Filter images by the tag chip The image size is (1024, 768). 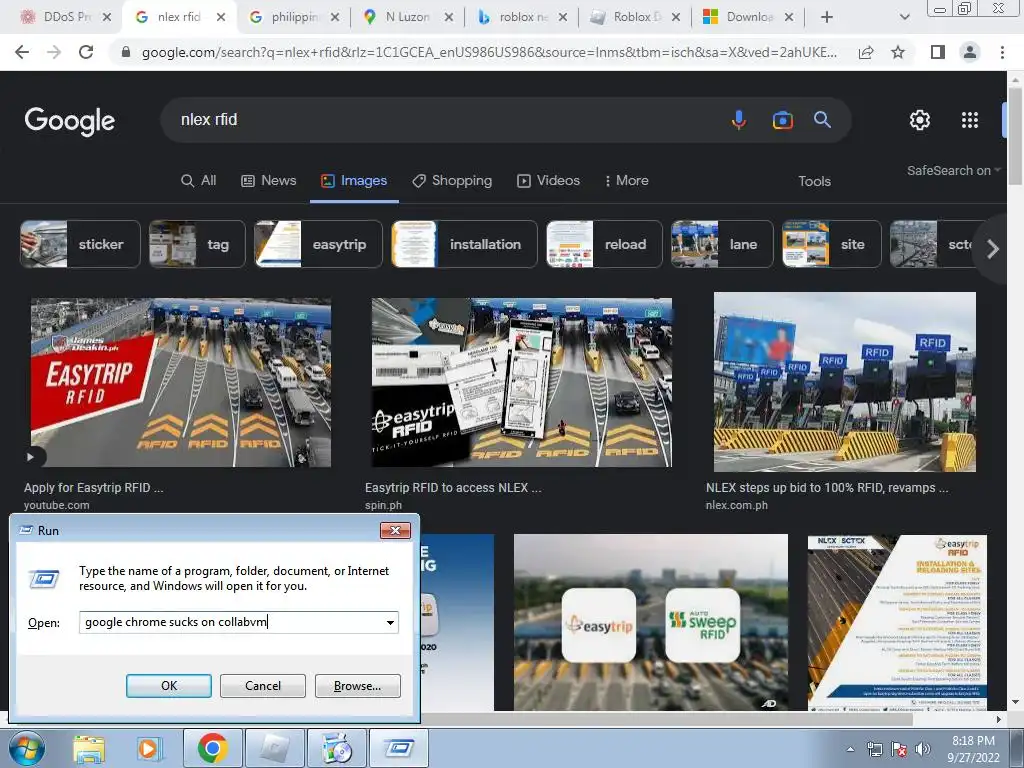coord(197,244)
